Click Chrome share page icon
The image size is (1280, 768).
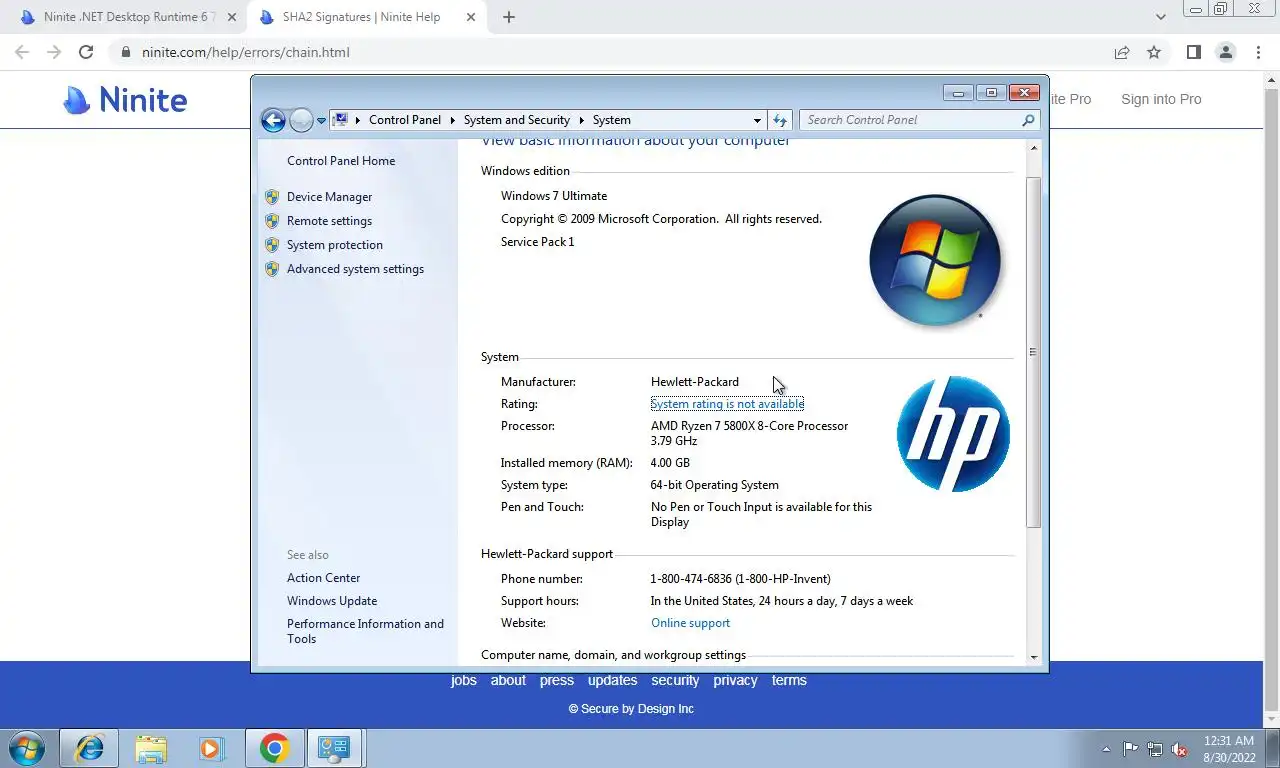click(x=1122, y=52)
